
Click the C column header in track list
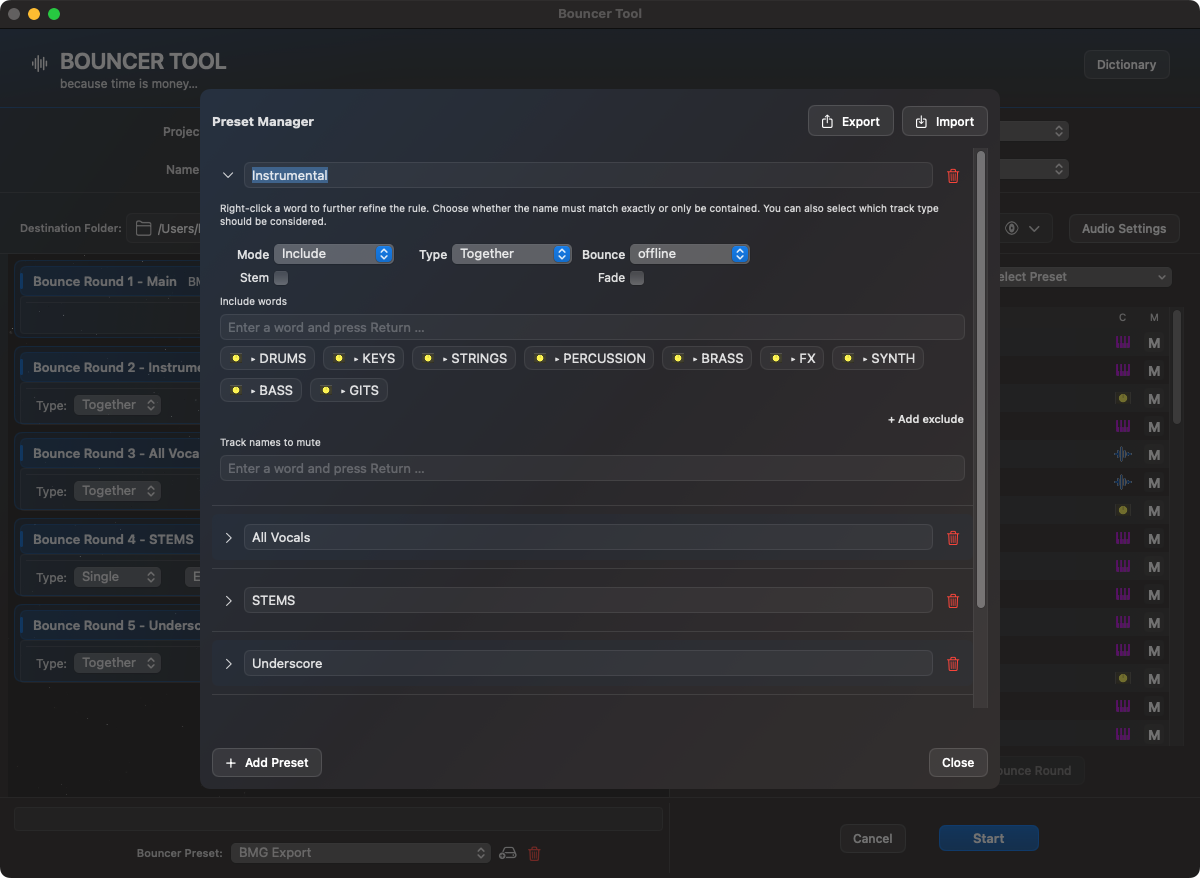coord(1123,318)
